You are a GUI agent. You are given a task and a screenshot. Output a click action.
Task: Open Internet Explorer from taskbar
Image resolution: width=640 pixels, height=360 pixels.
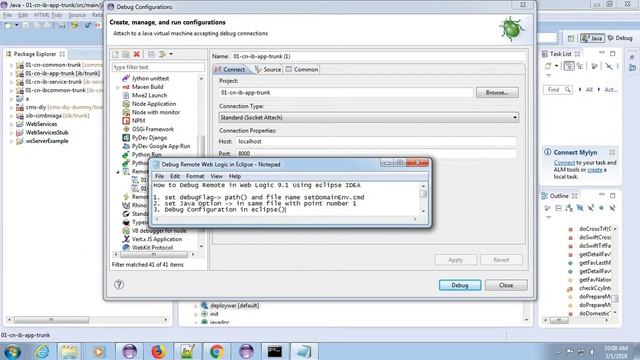tap(42, 351)
